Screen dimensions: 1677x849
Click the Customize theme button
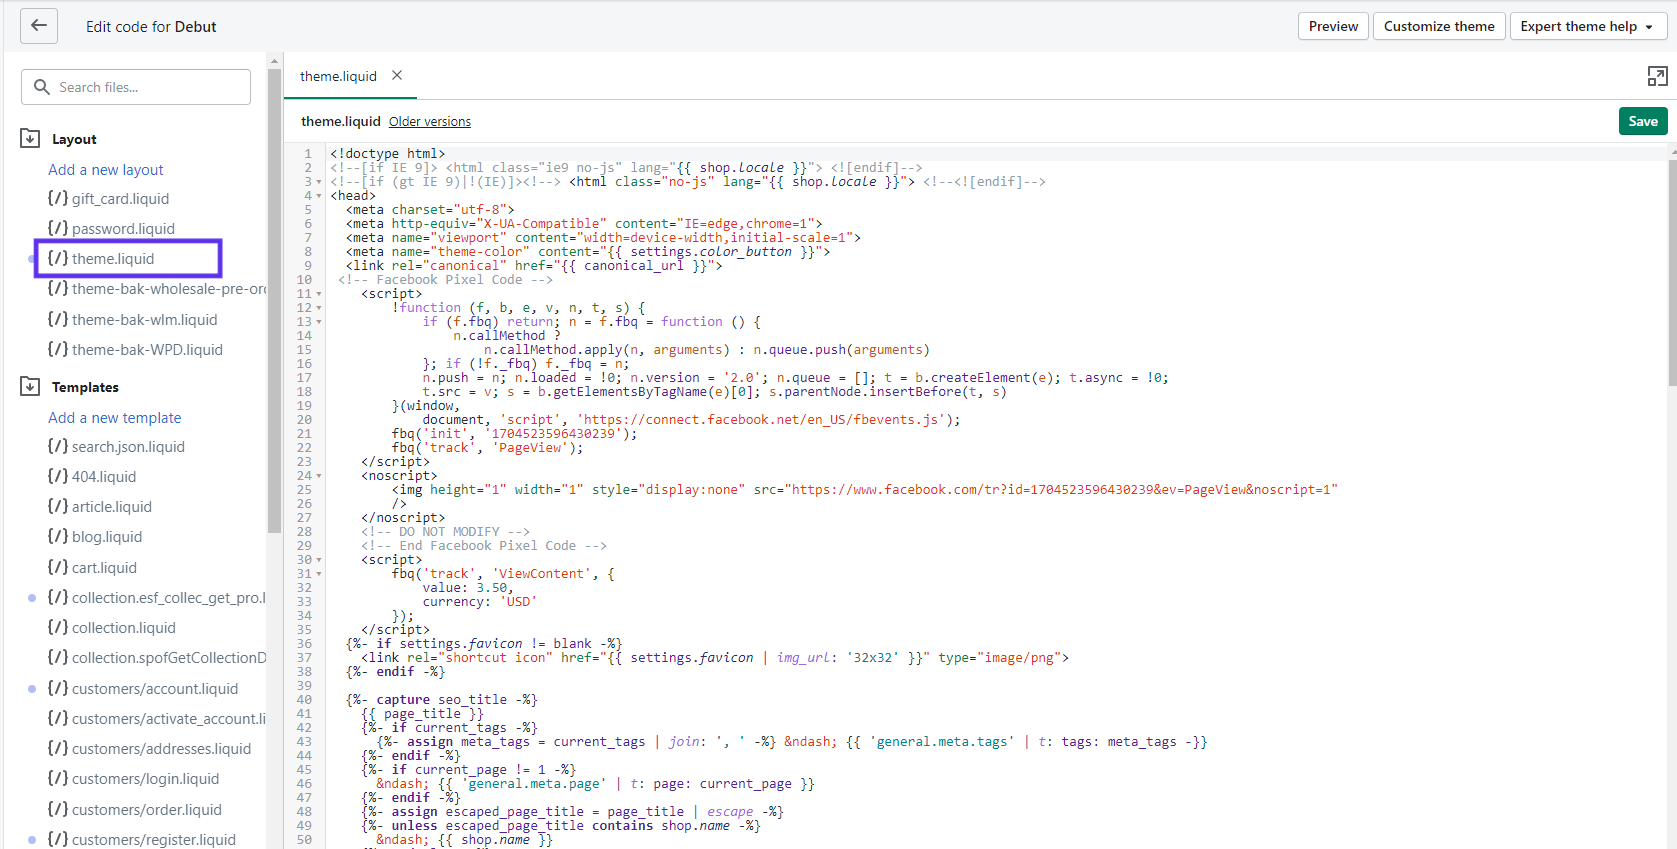coord(1439,26)
